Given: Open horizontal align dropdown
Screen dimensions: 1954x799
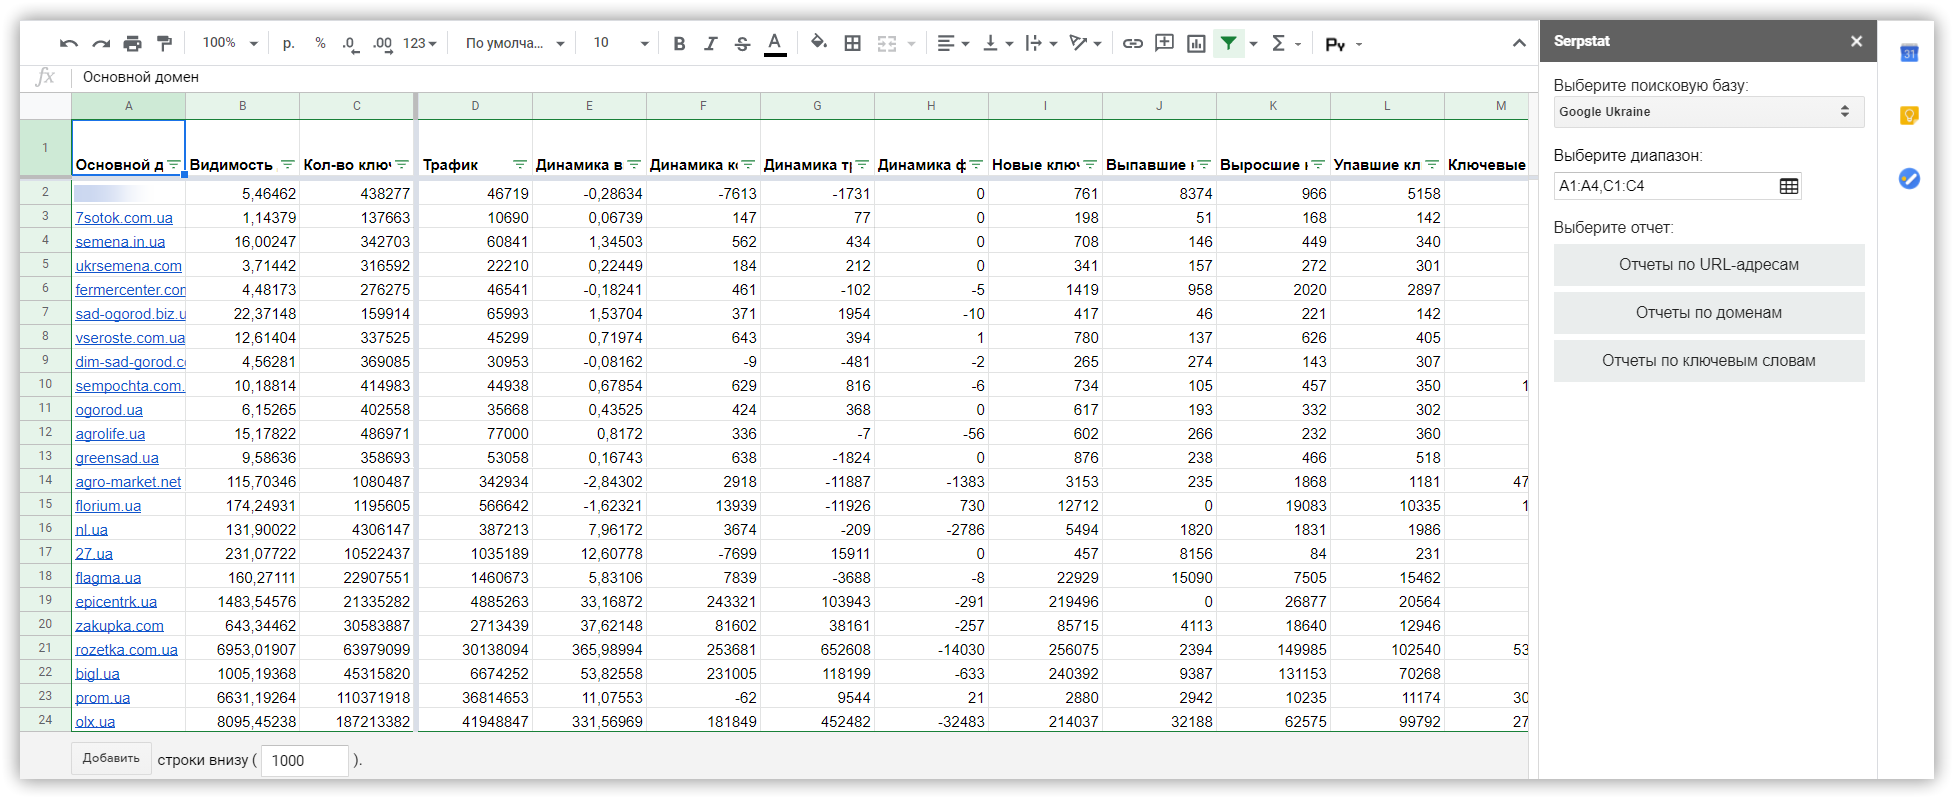Looking at the screenshot, I should click(x=953, y=43).
